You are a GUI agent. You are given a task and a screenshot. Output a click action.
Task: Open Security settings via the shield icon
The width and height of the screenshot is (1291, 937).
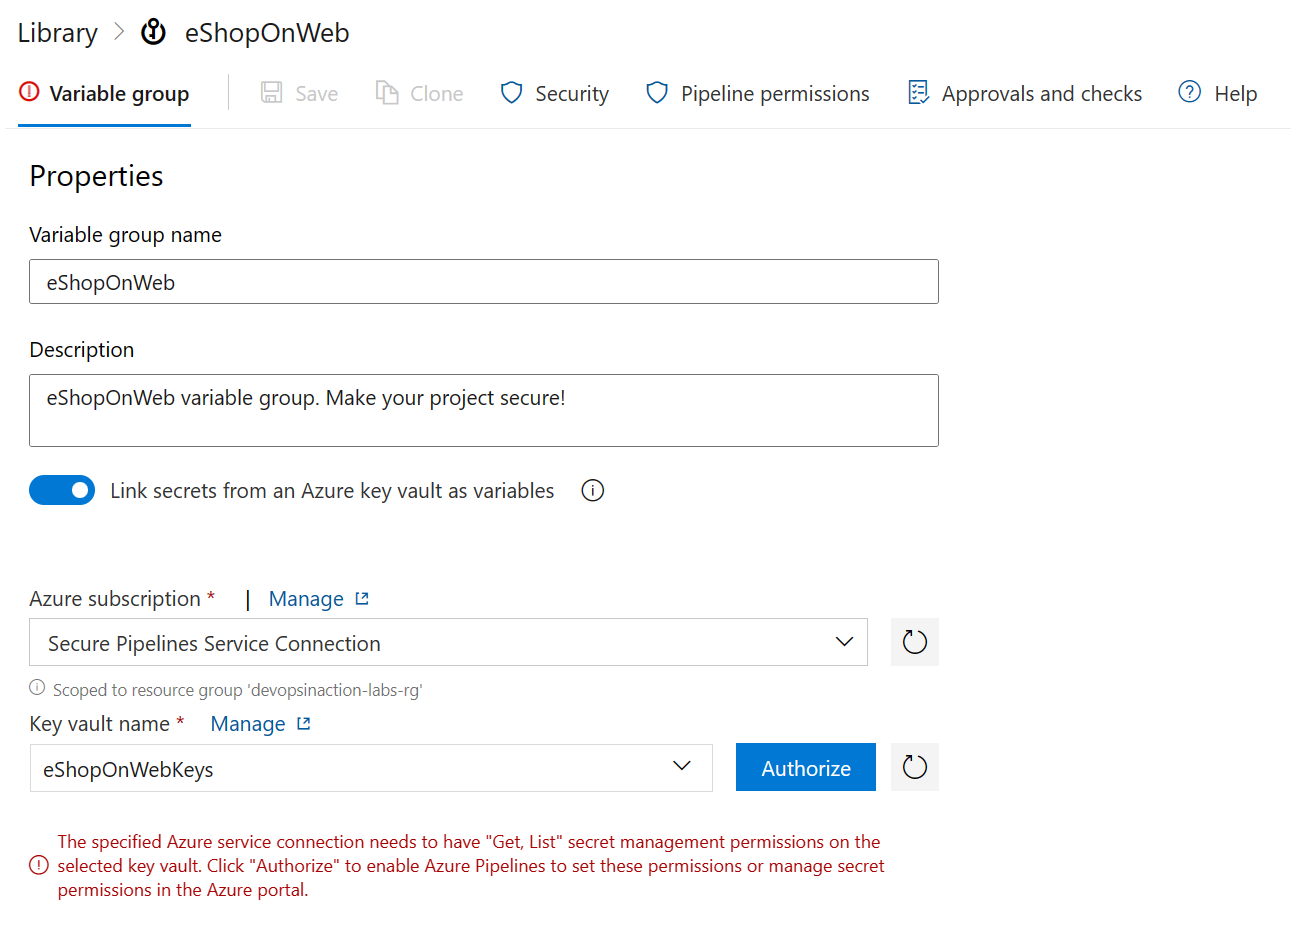511,92
